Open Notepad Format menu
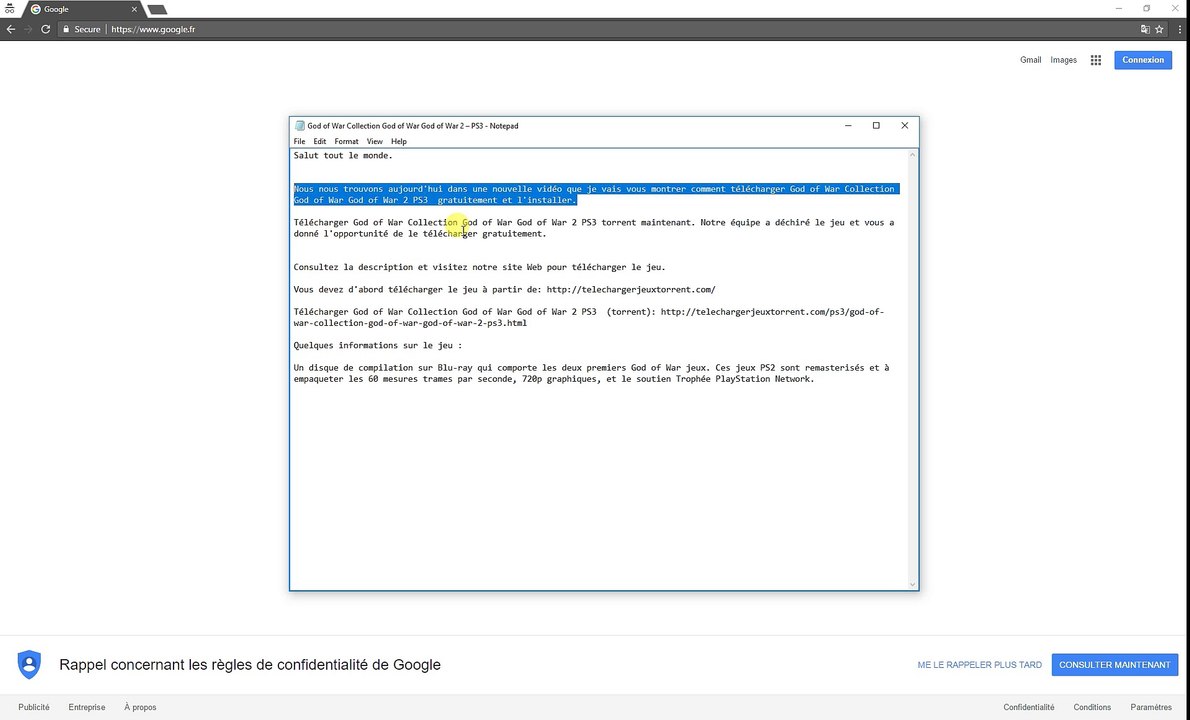 346,141
